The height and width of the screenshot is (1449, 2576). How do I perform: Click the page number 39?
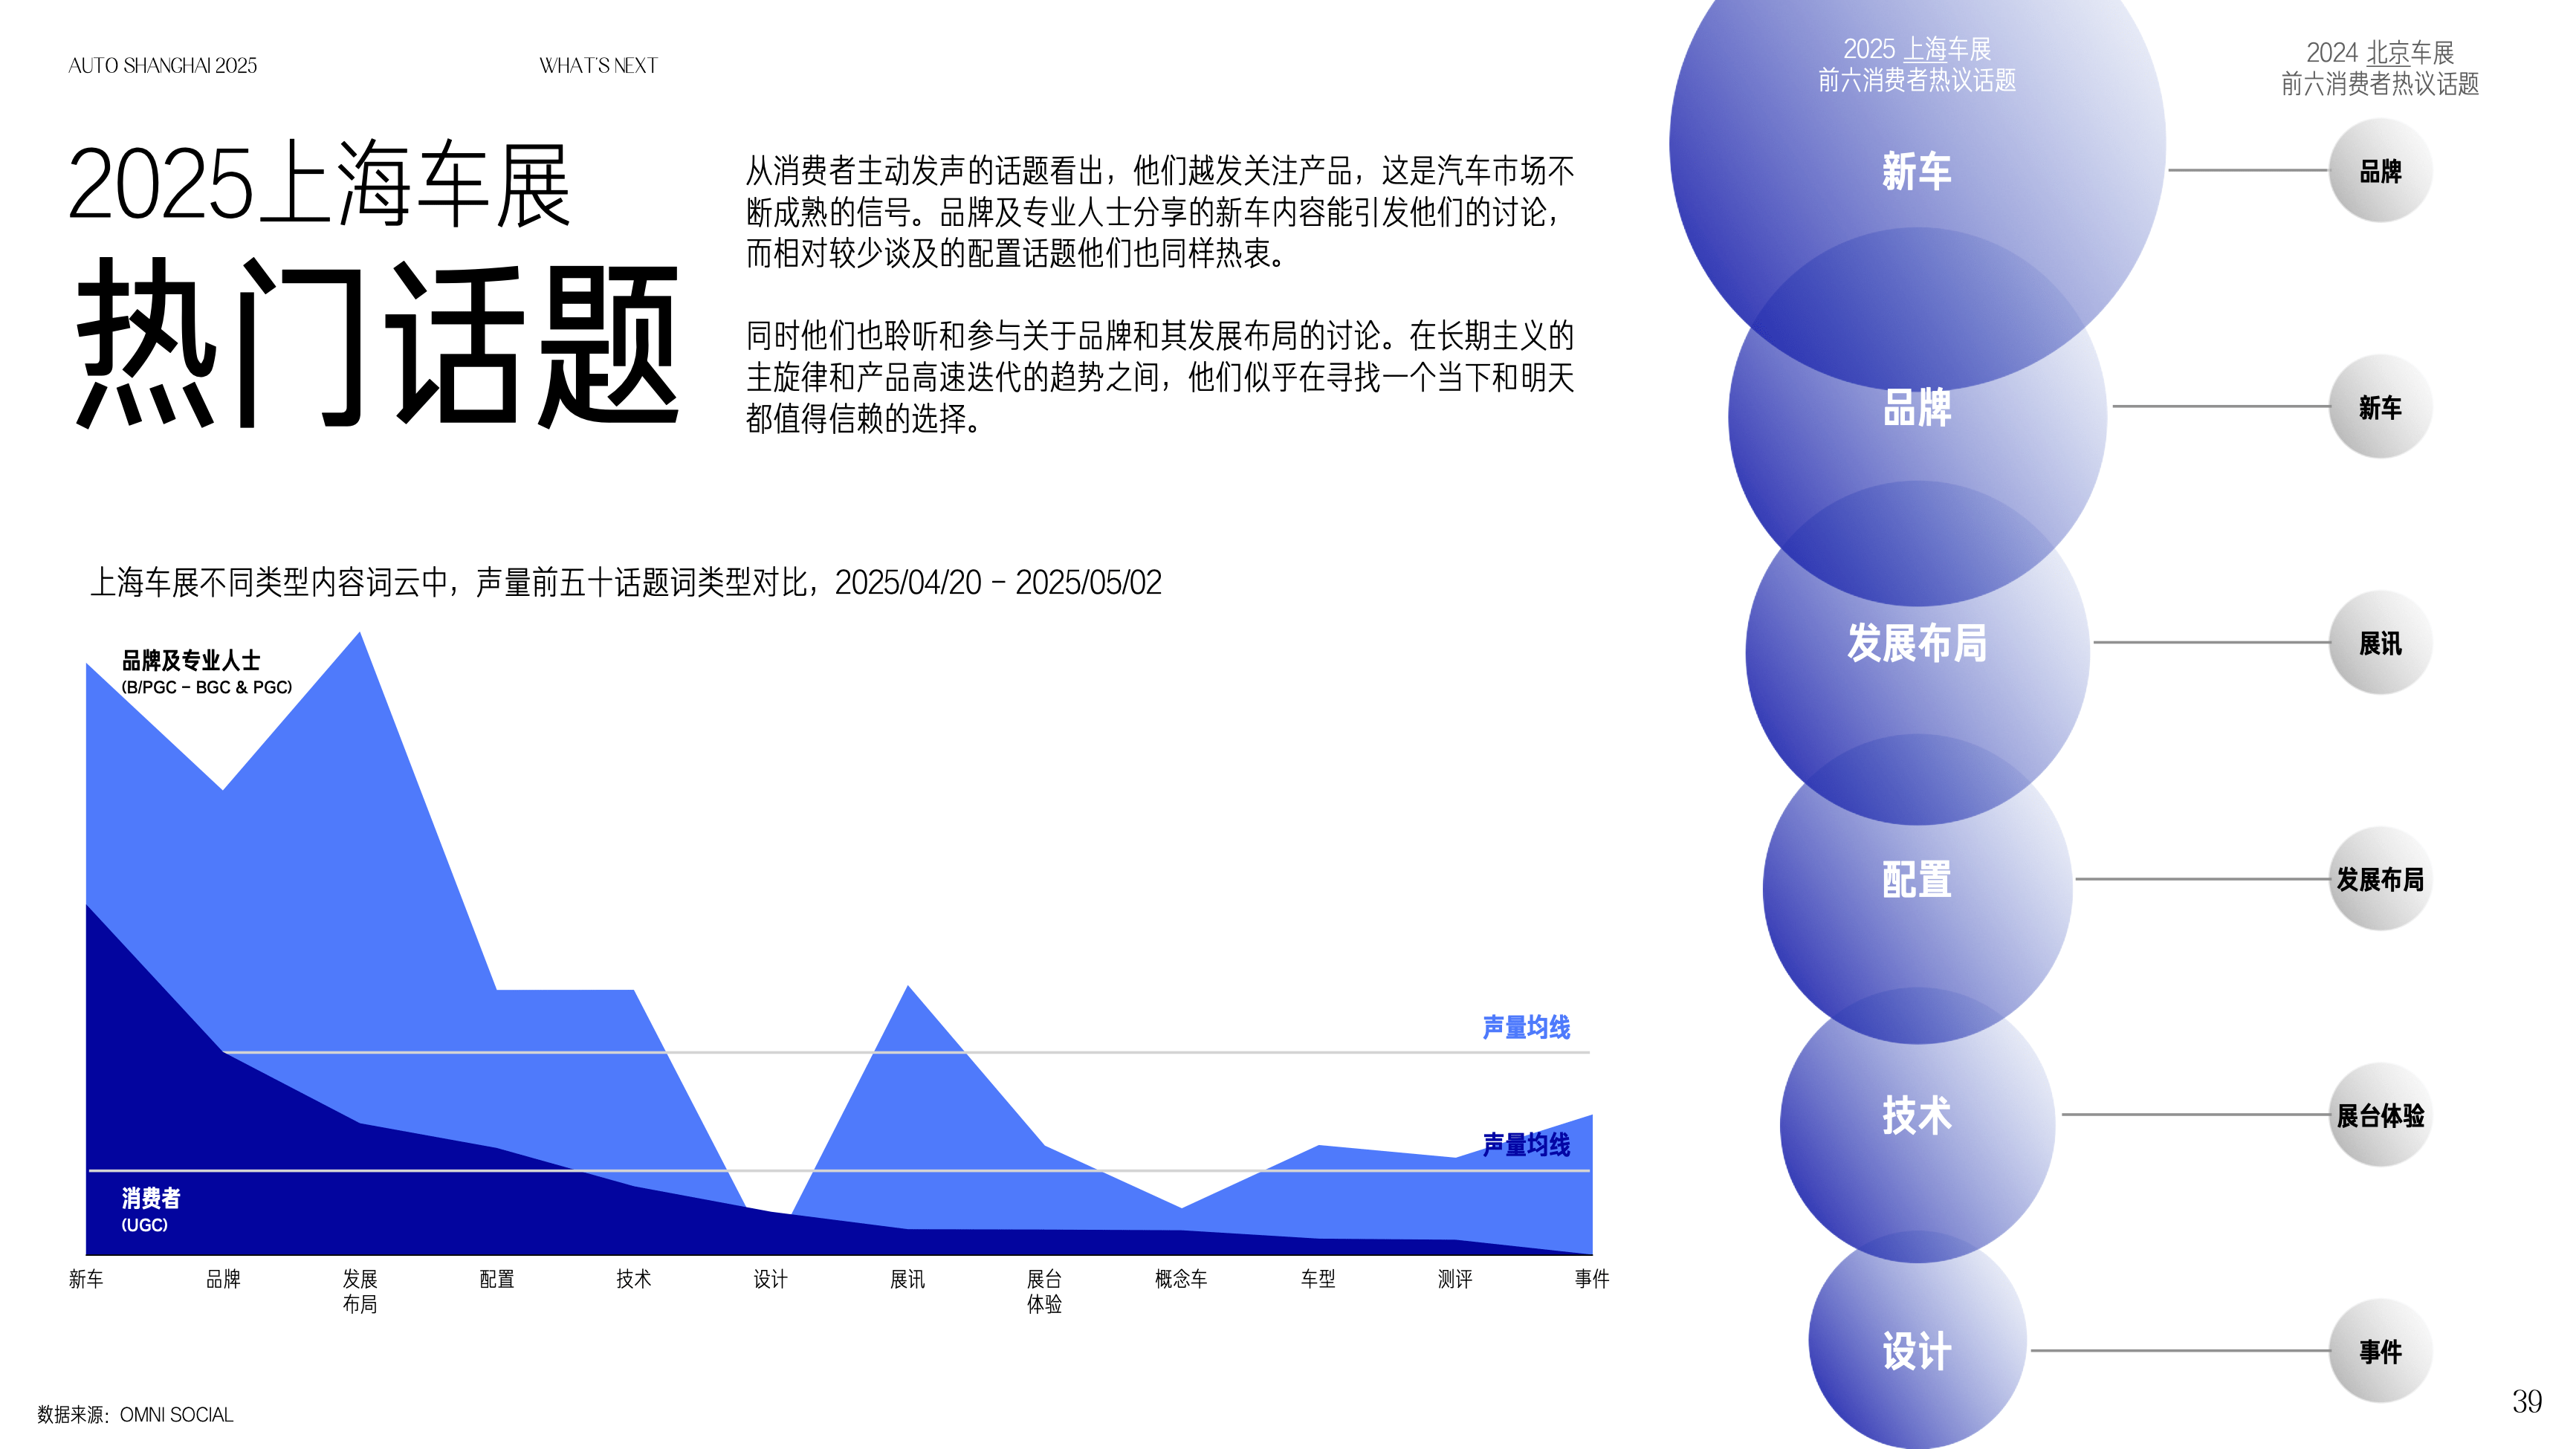[2527, 1402]
